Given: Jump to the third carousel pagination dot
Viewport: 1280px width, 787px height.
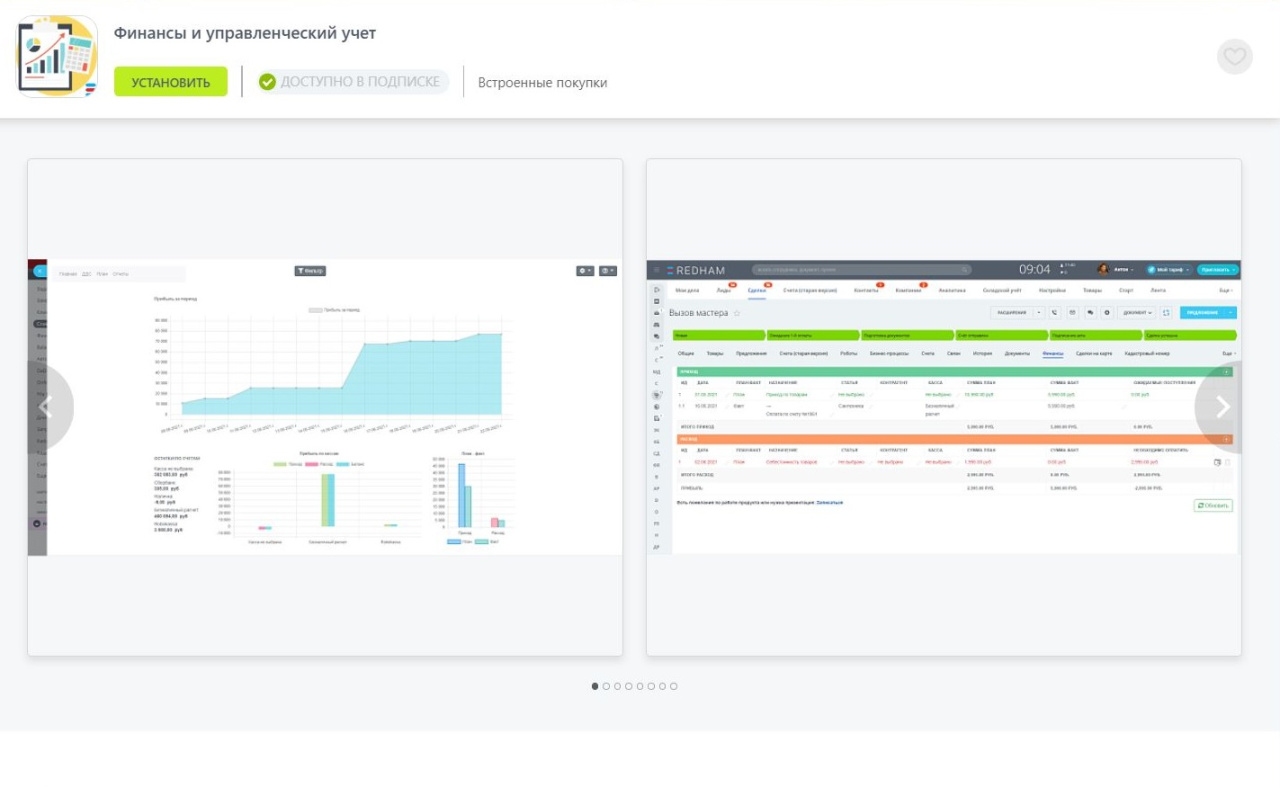Looking at the screenshot, I should click(617, 686).
